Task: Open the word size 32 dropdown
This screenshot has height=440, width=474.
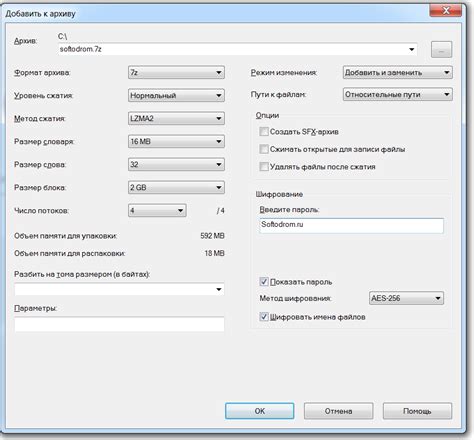Action: [176, 164]
